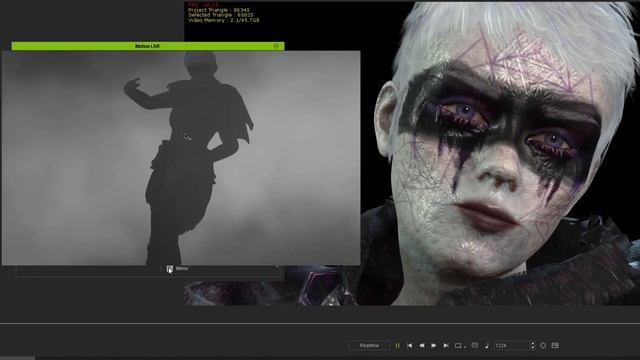
Task: Click the current frame number field
Action: [x=512, y=345]
